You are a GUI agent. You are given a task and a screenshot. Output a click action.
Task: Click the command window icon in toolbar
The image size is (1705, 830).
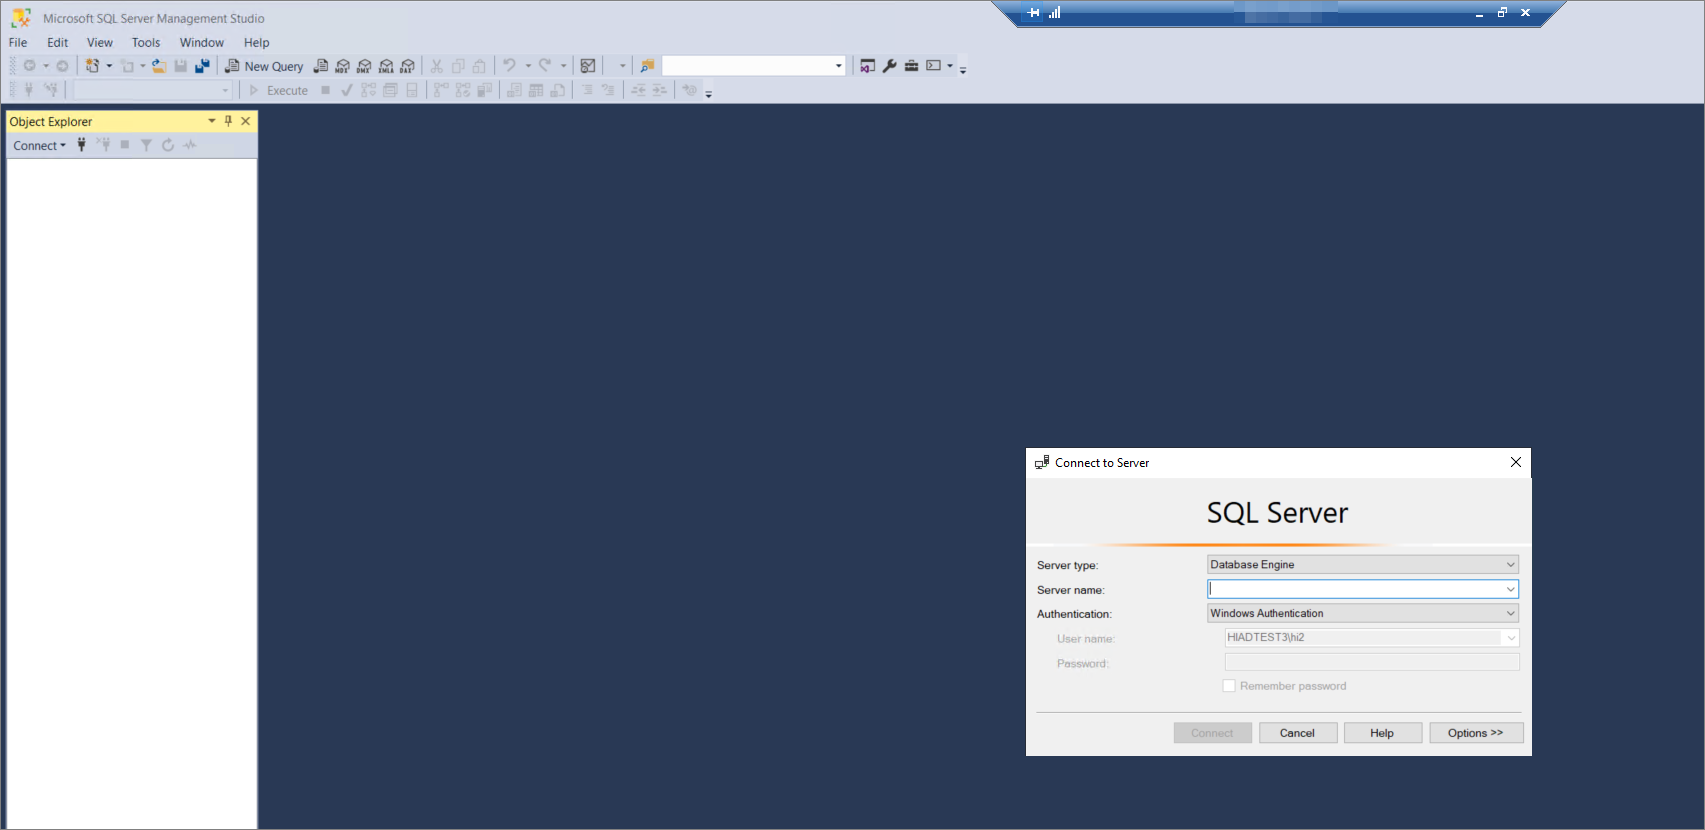[933, 66]
